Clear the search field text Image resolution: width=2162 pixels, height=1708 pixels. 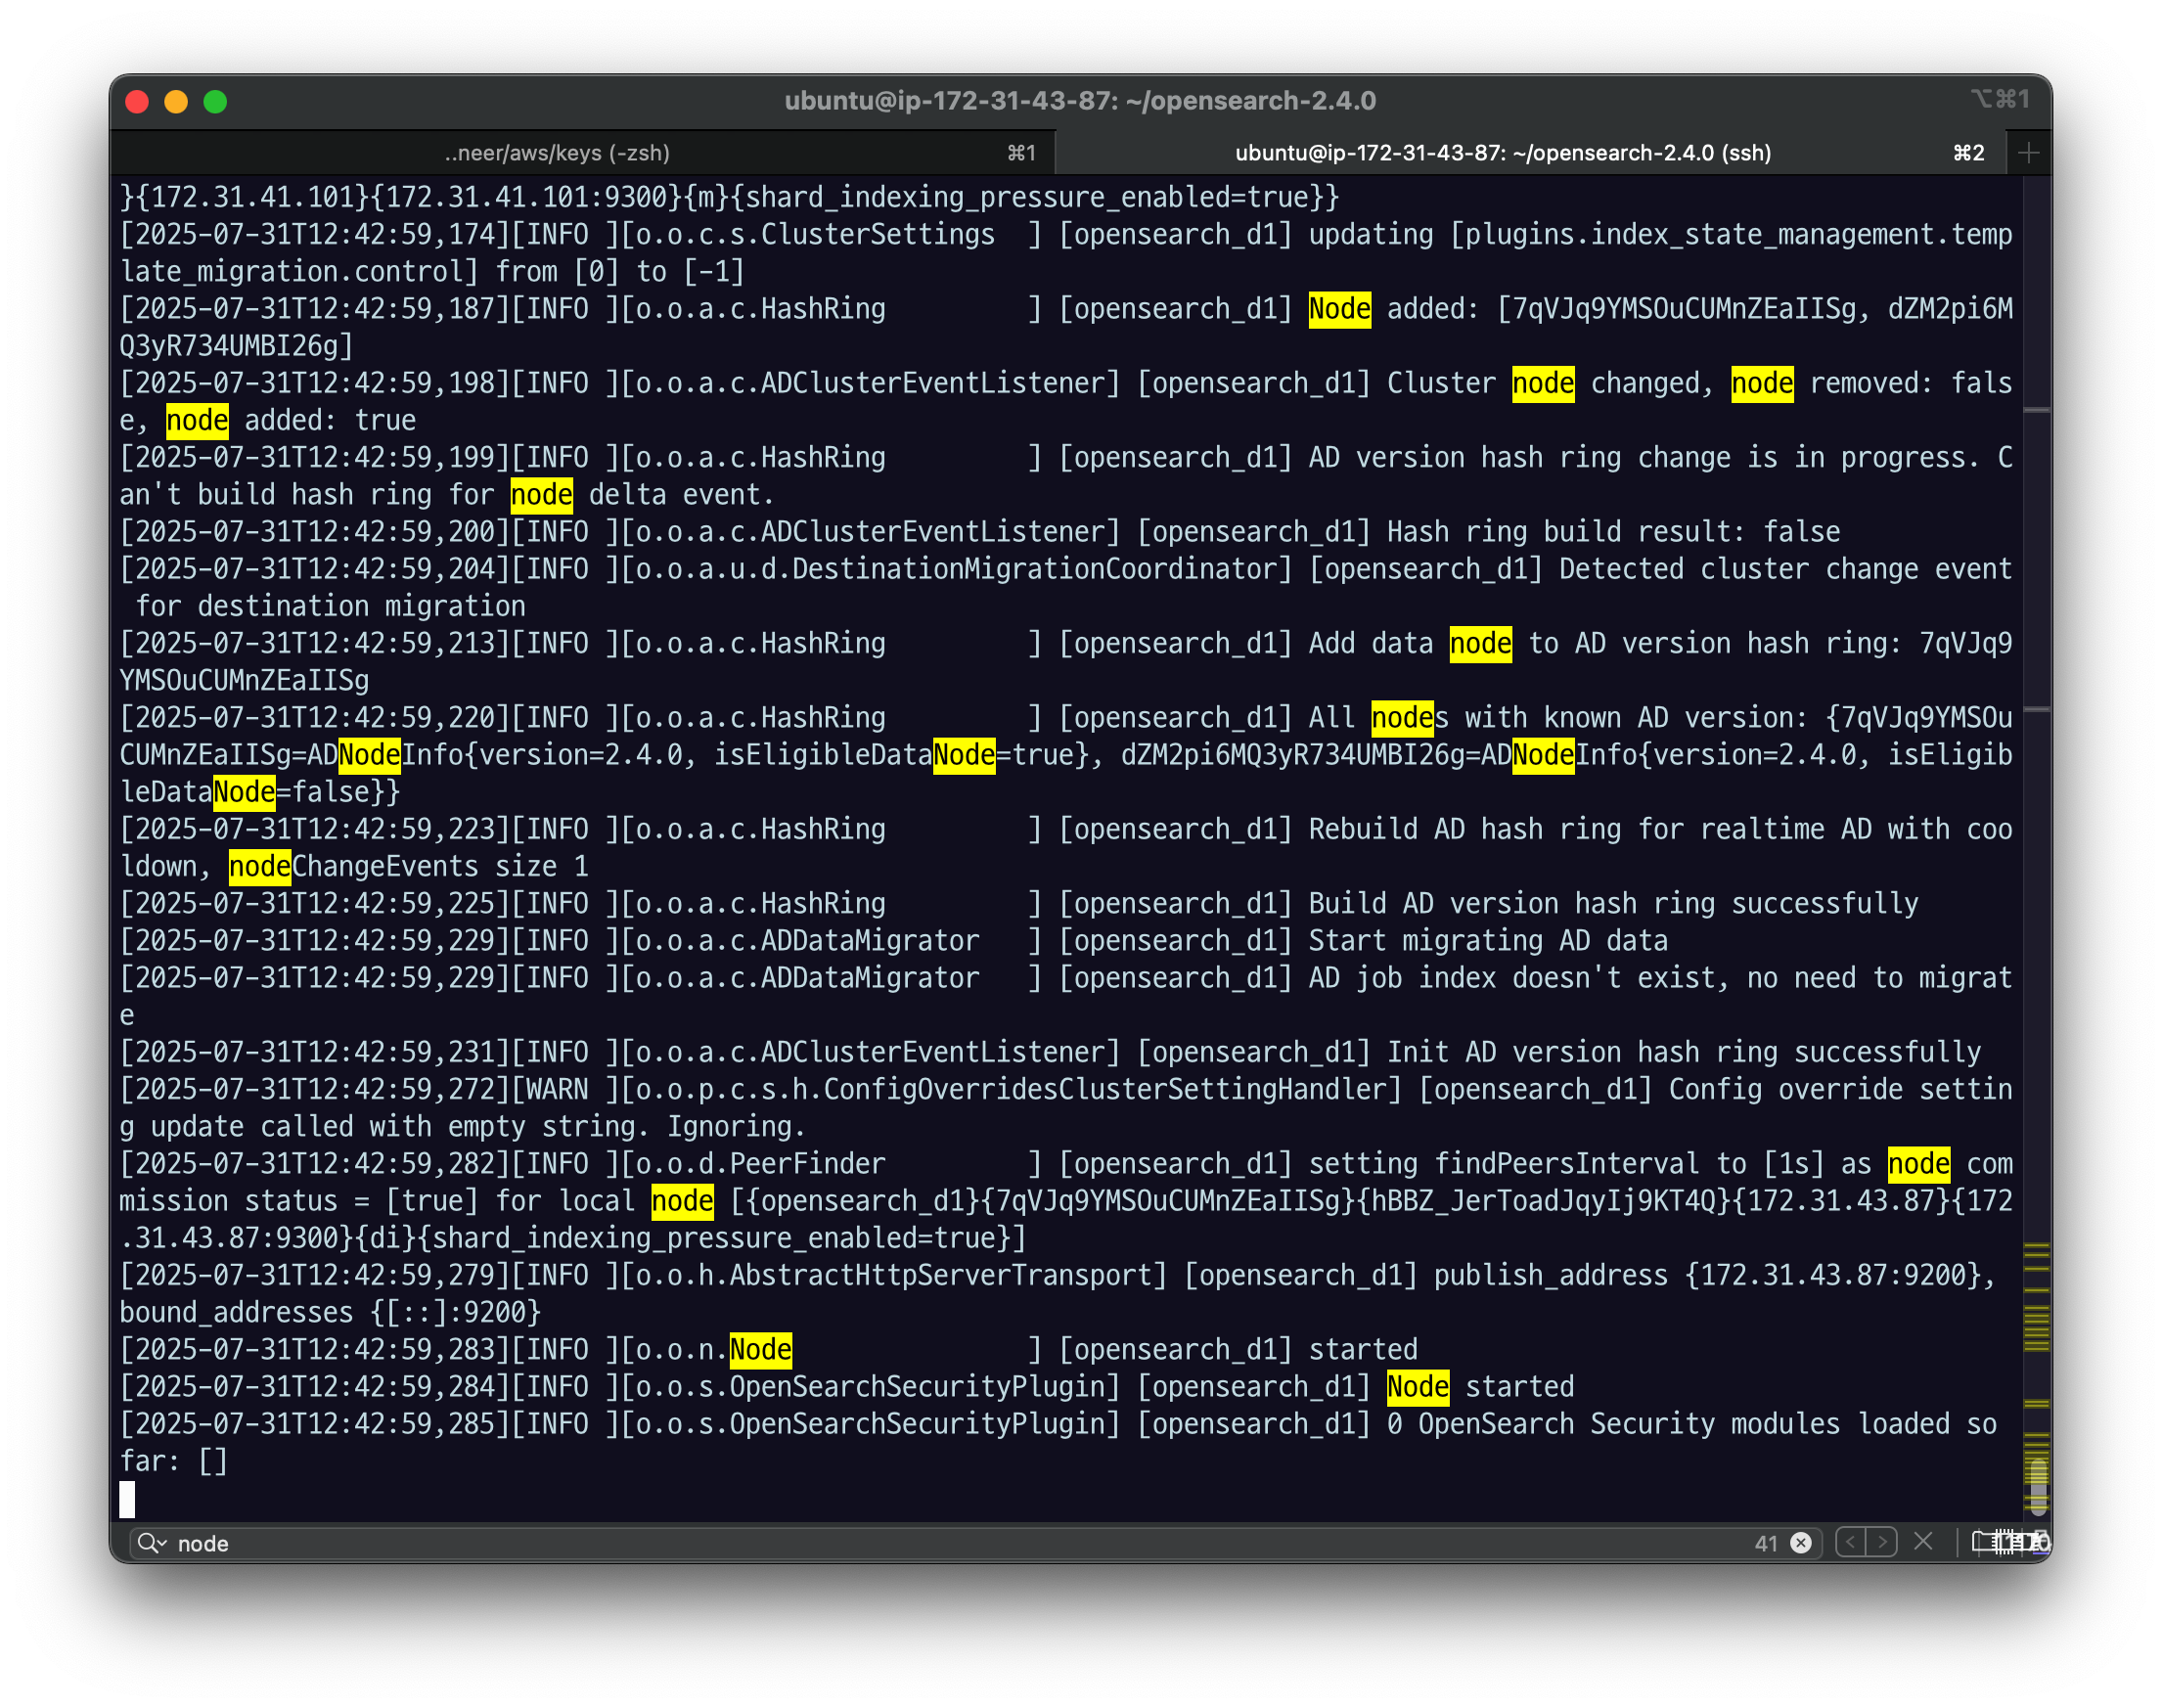[x=1801, y=1543]
